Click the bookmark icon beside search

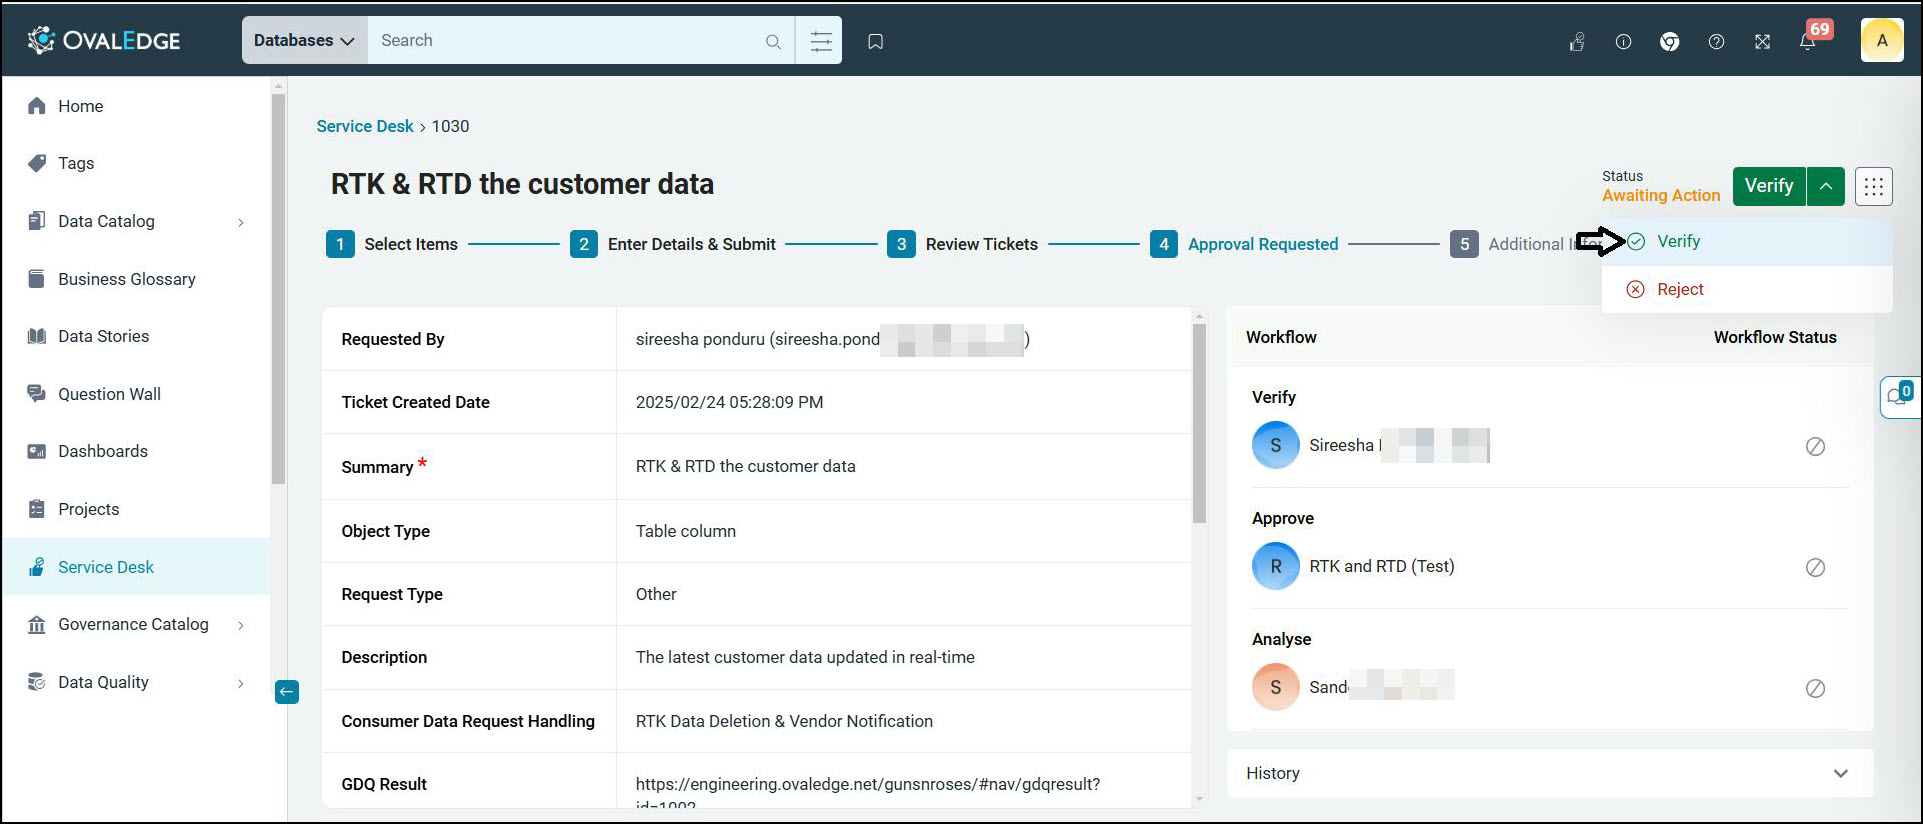pos(875,41)
